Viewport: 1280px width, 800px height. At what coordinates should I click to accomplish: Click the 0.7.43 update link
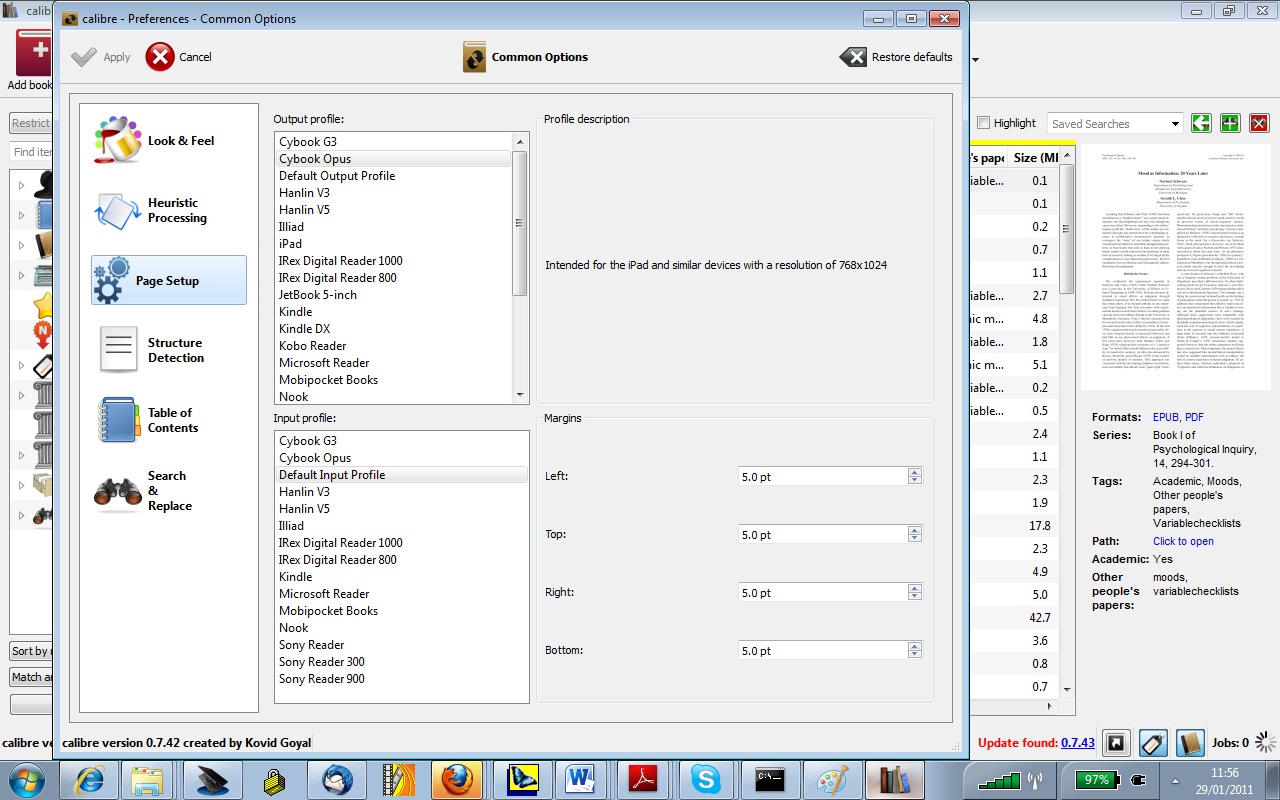coord(1078,743)
